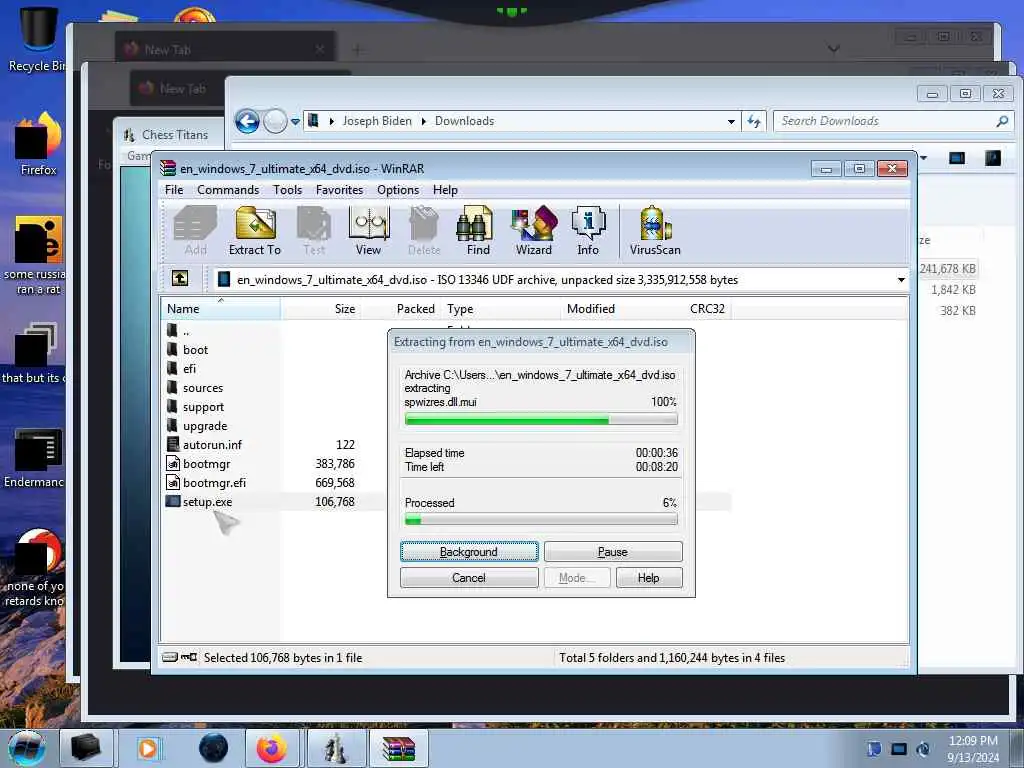Click the Find binoculars icon
The height and width of the screenshot is (768, 1024).
click(x=477, y=231)
